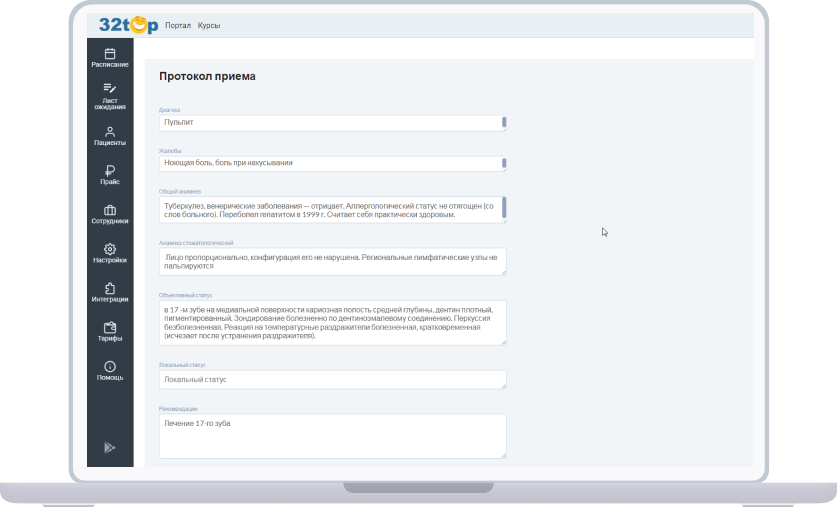Click the Протокол приема heading
Image resolution: width=838 pixels, height=507 pixels.
207,76
